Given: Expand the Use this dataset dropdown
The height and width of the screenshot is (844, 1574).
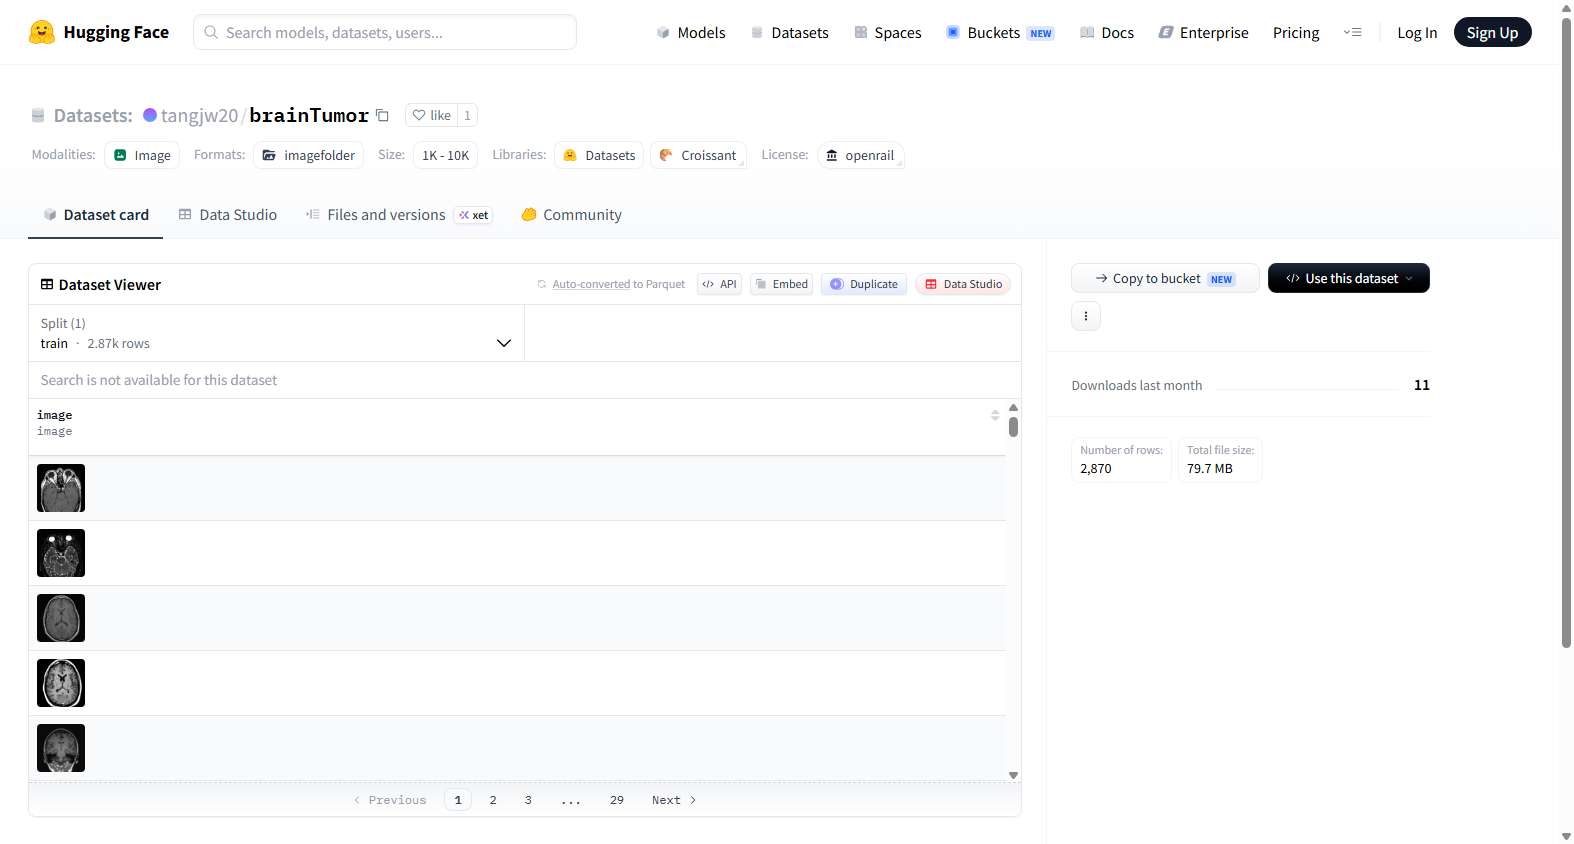Looking at the screenshot, I should (1349, 278).
